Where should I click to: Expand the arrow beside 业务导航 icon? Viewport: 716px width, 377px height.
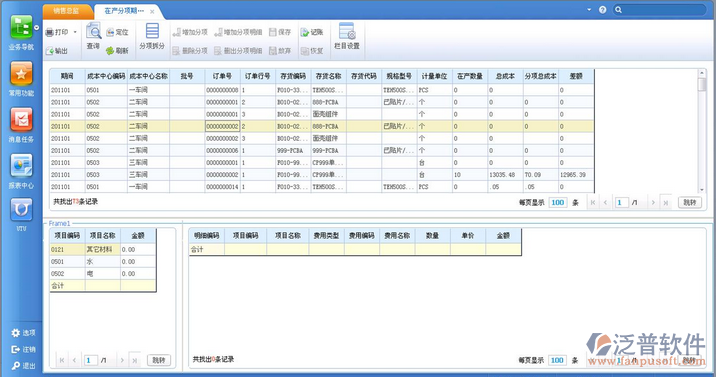(x=37, y=28)
